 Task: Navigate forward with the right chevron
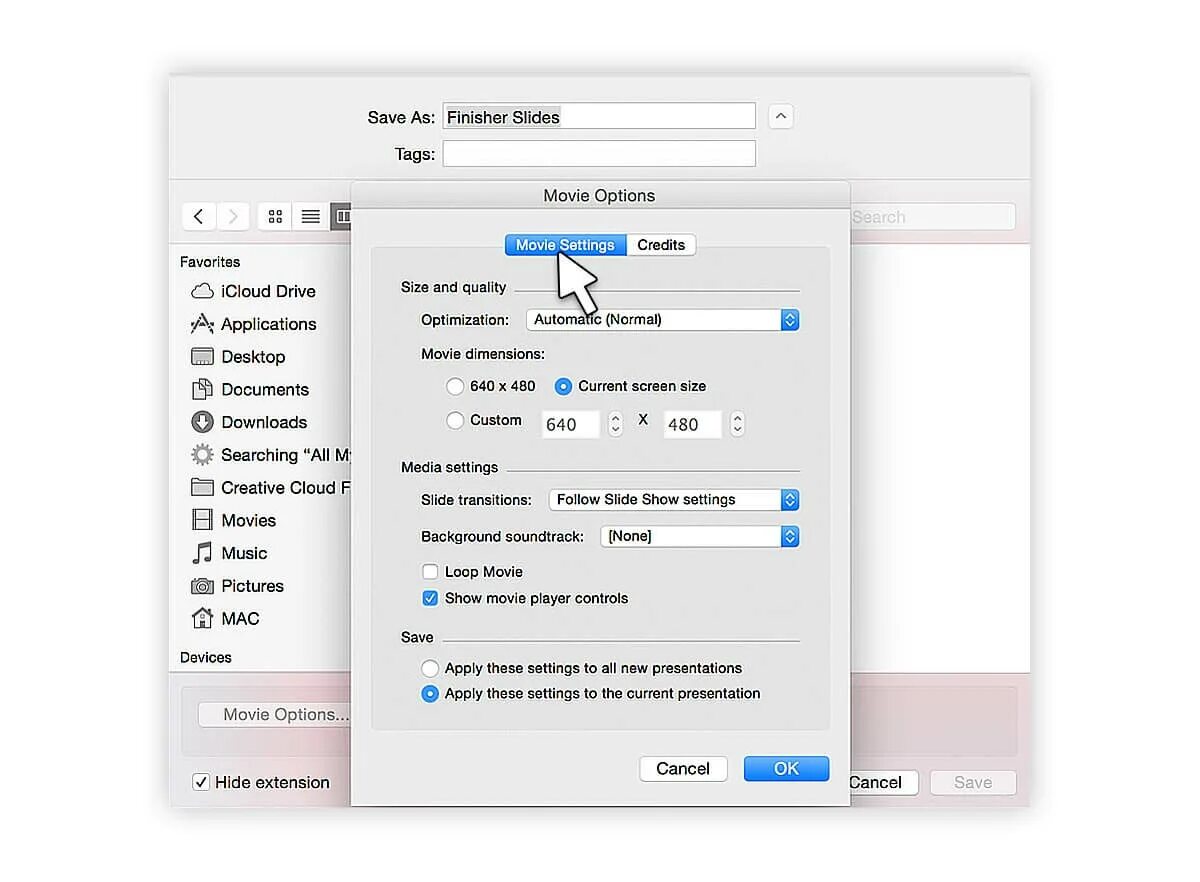click(x=232, y=216)
